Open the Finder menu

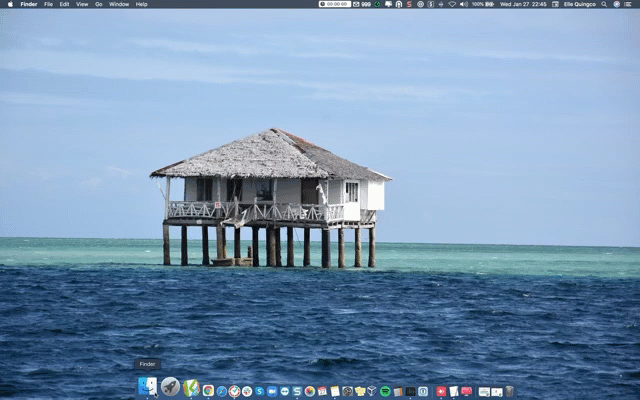(29, 4)
